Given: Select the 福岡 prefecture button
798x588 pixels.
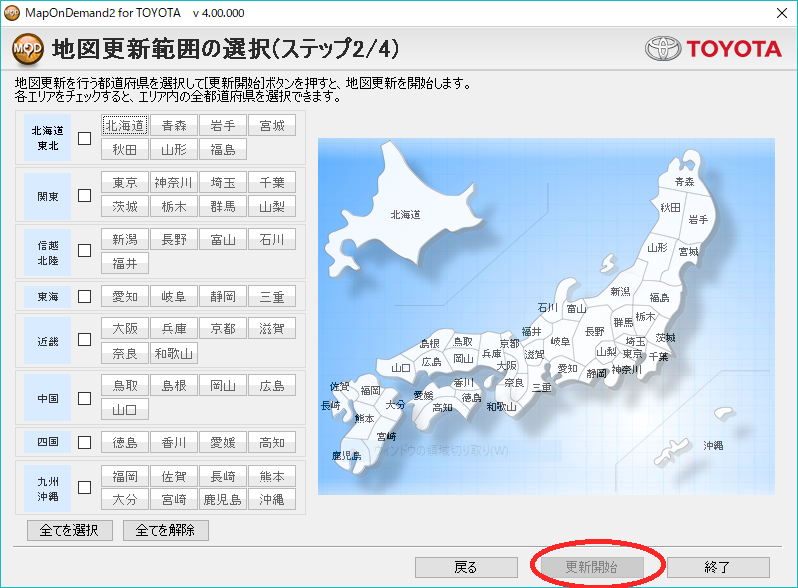Looking at the screenshot, I should (x=125, y=476).
